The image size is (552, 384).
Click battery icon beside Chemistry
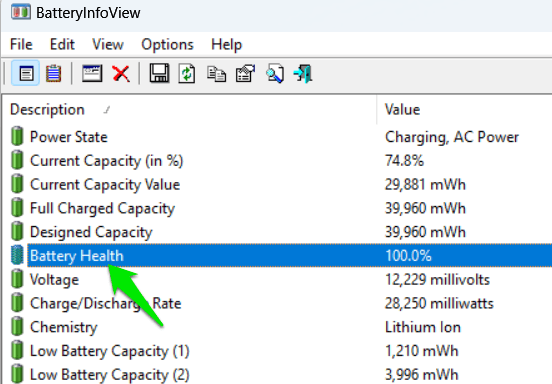pyautogui.click(x=17, y=326)
